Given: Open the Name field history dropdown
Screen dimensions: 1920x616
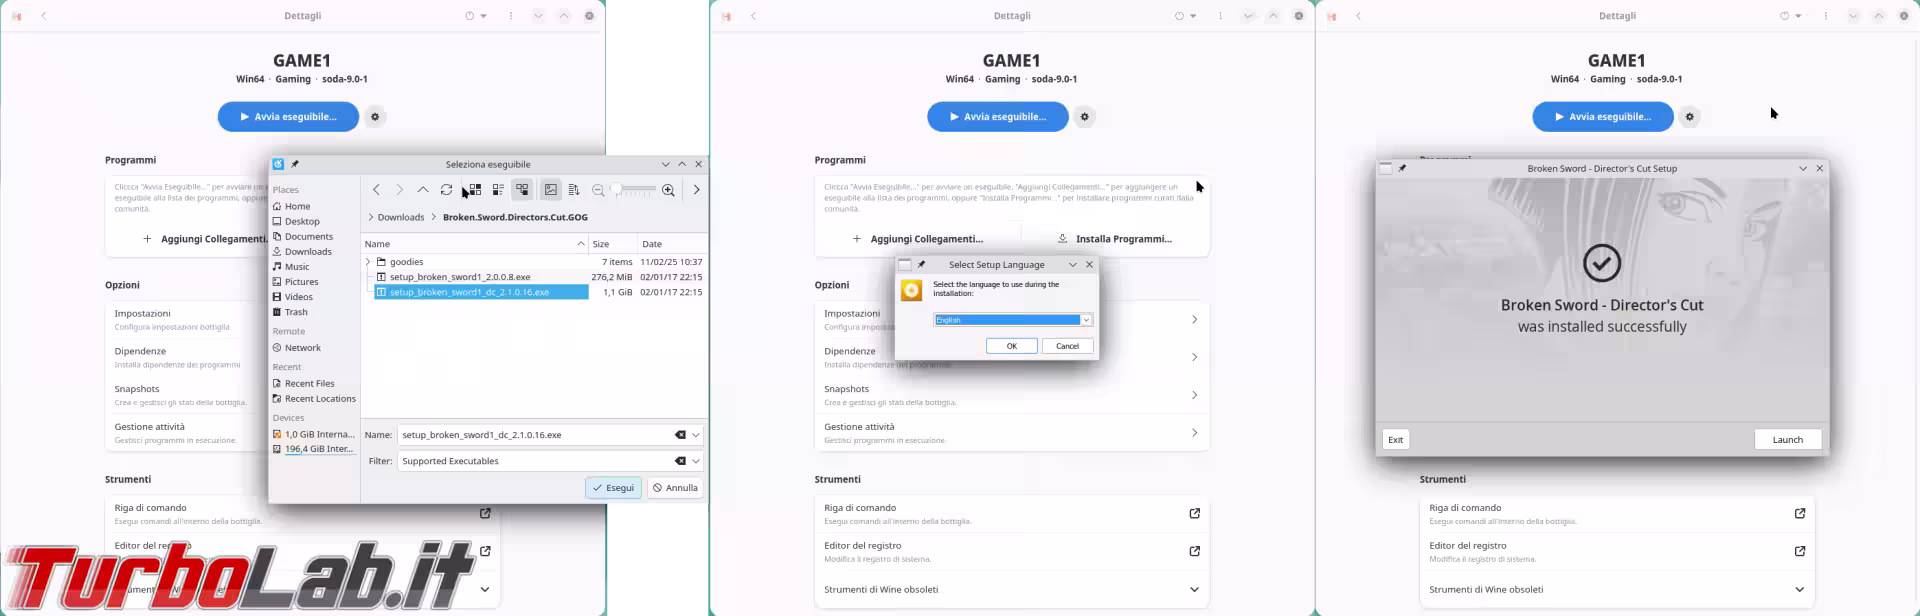Looking at the screenshot, I should [696, 435].
